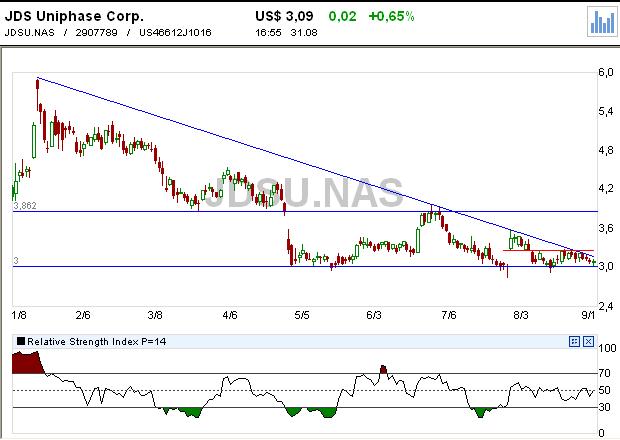The height and width of the screenshot is (440, 620).
Task: Click the 4,2 price axis label
Action: click(606, 189)
